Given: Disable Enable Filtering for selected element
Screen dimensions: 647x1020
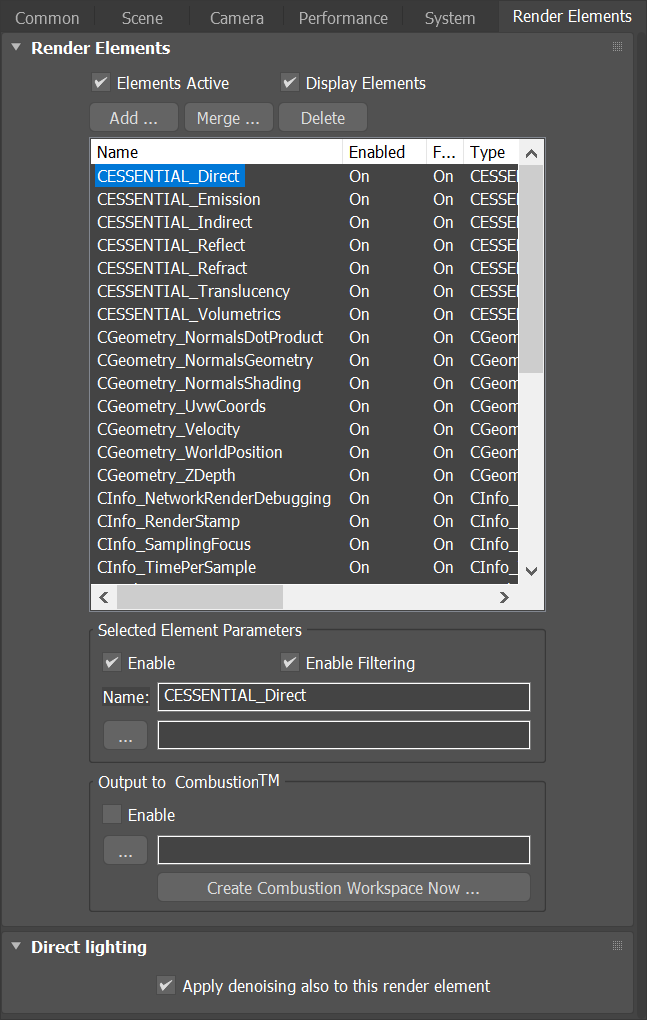Looking at the screenshot, I should pos(290,662).
